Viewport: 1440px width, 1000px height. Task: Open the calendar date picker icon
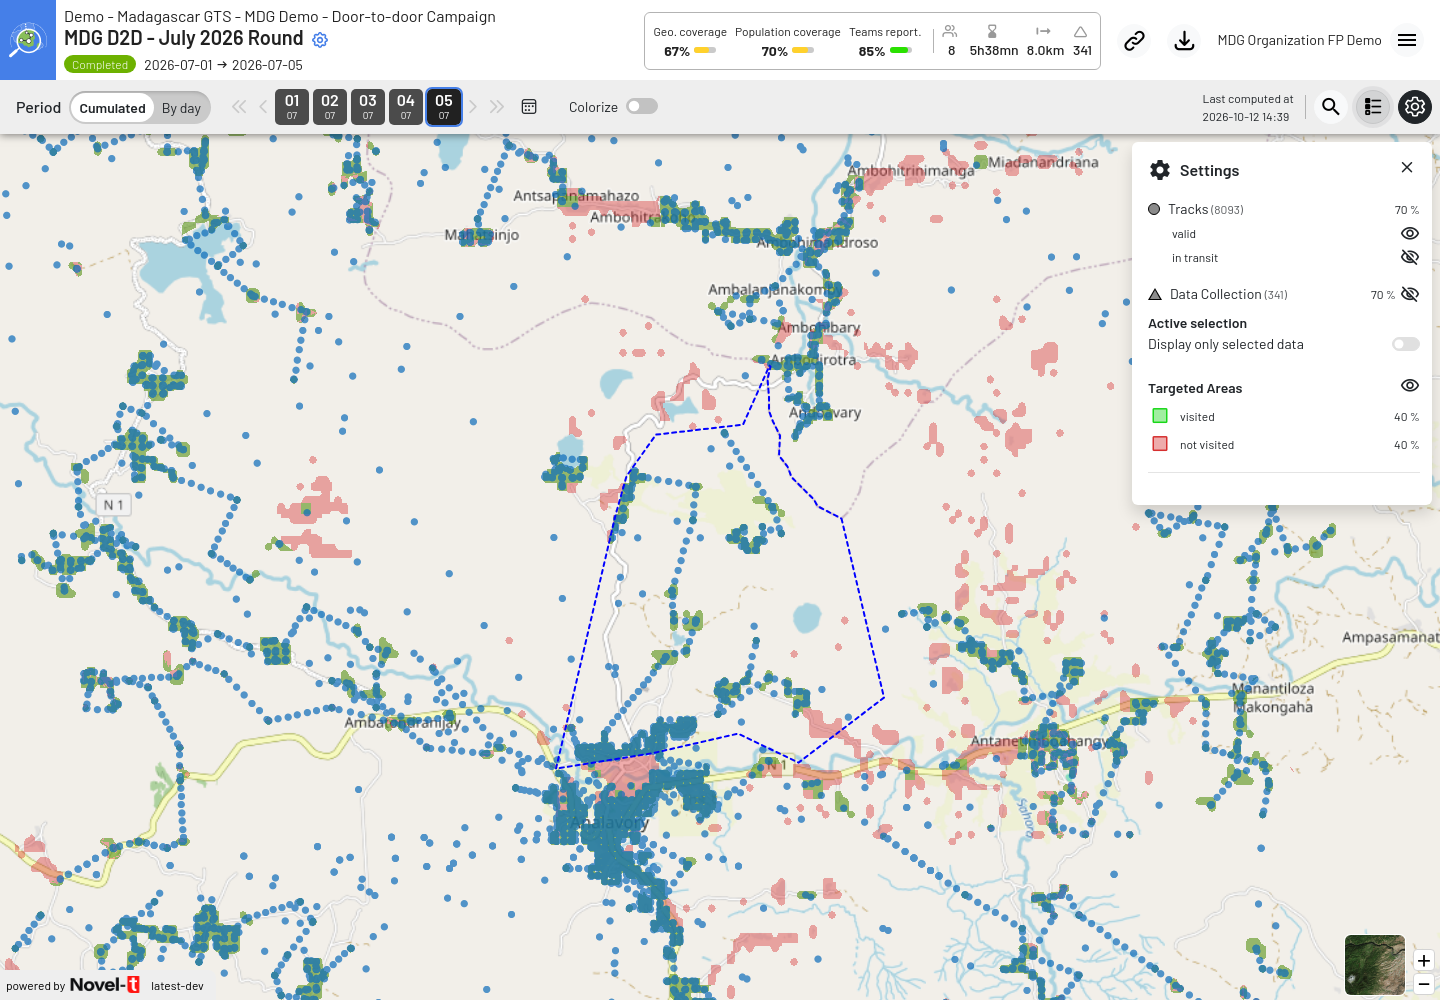tap(529, 107)
